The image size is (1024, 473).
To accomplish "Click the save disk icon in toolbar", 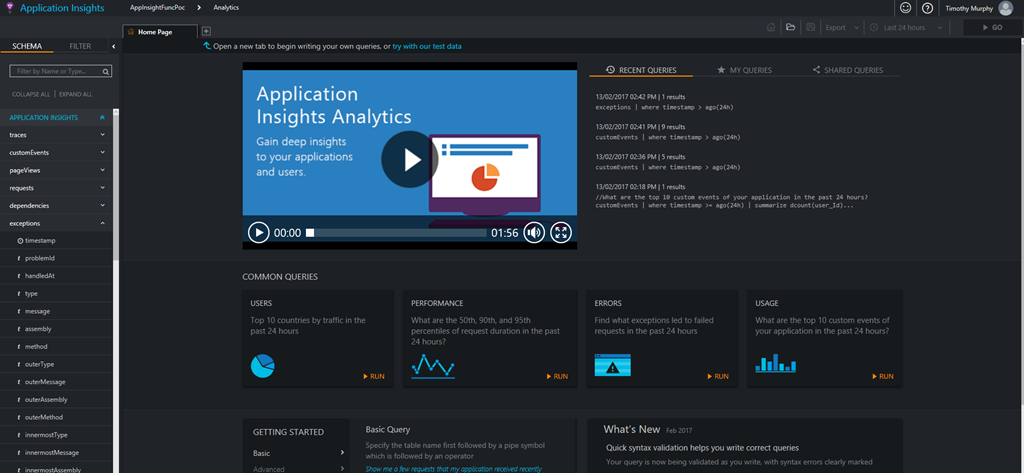I will (x=810, y=28).
